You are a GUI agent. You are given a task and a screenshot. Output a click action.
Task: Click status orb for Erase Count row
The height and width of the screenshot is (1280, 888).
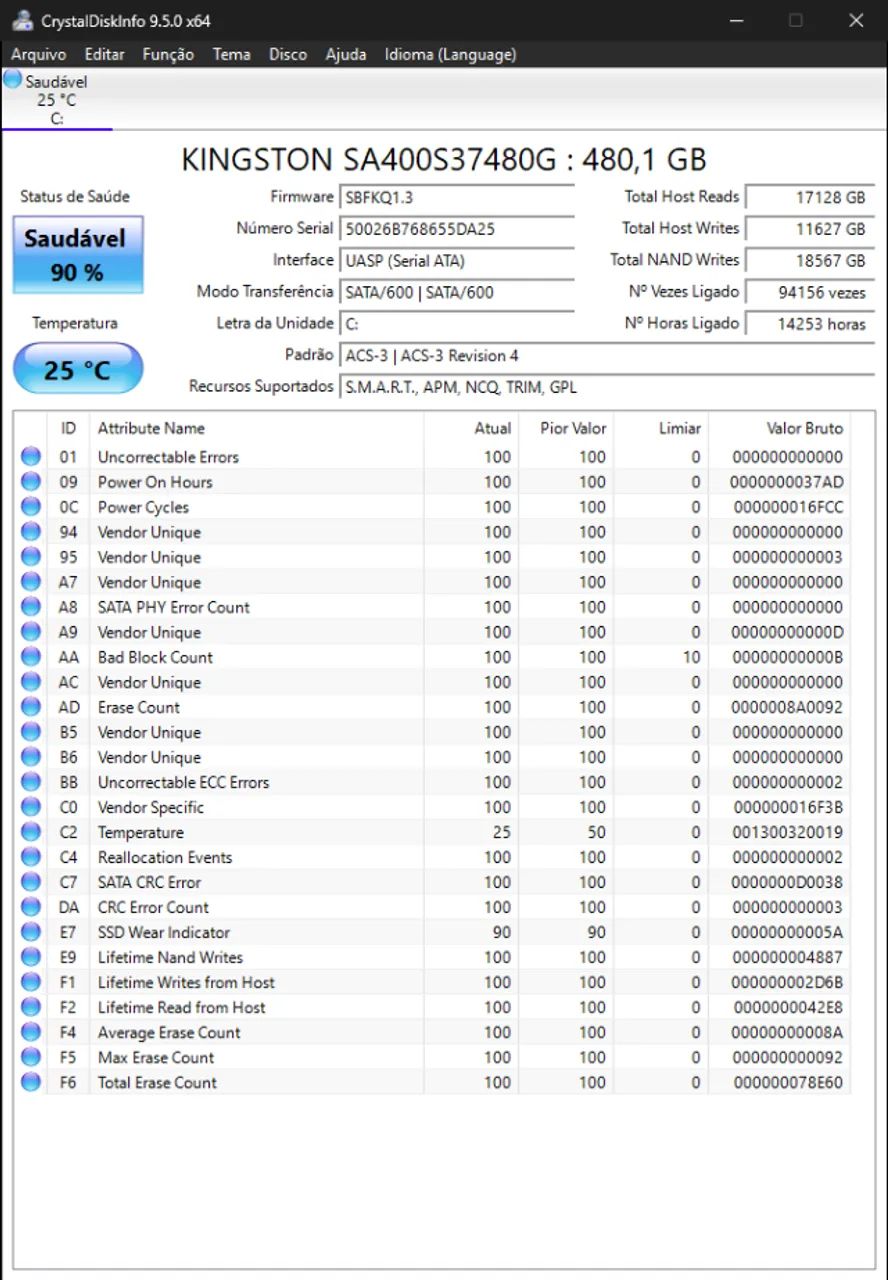(31, 707)
